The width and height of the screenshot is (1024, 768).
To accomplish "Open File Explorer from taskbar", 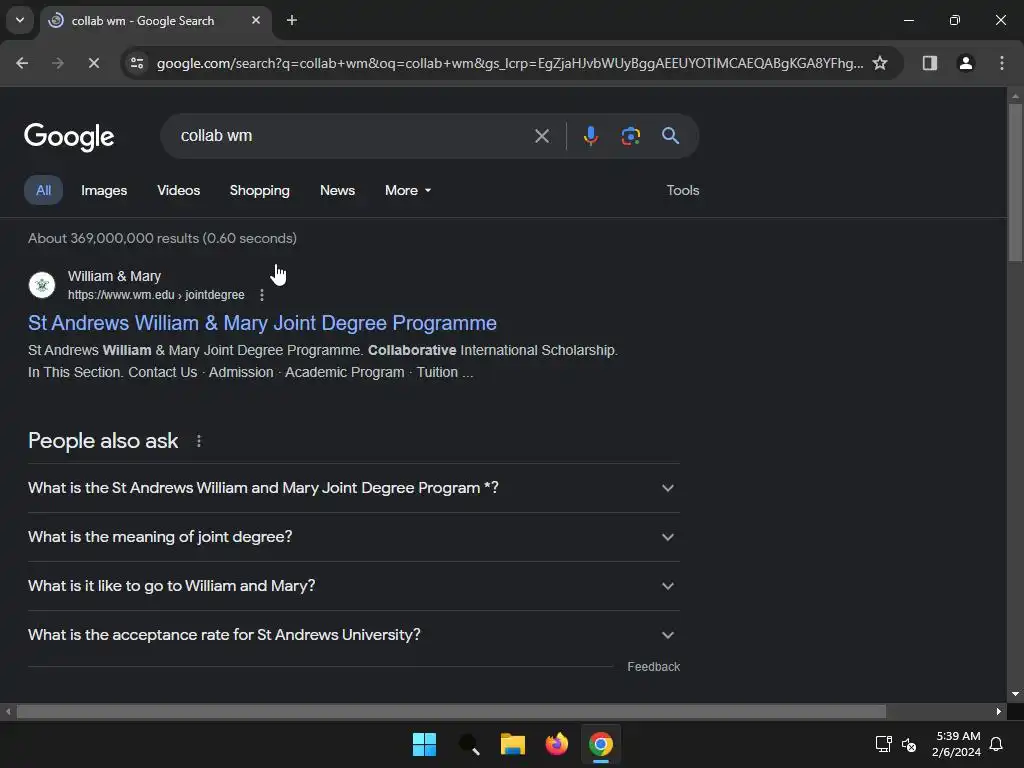I will point(513,744).
